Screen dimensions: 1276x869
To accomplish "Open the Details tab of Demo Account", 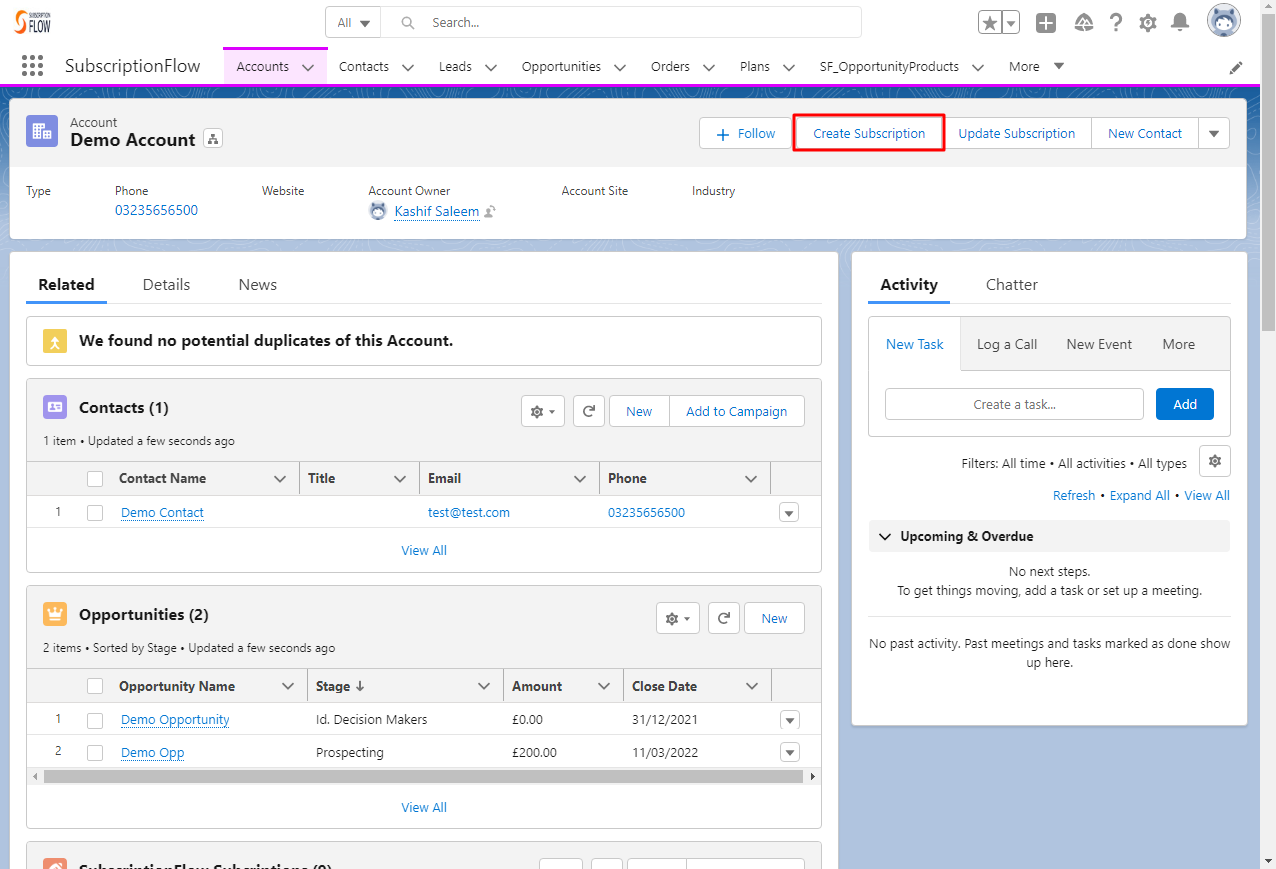I will pos(166,284).
